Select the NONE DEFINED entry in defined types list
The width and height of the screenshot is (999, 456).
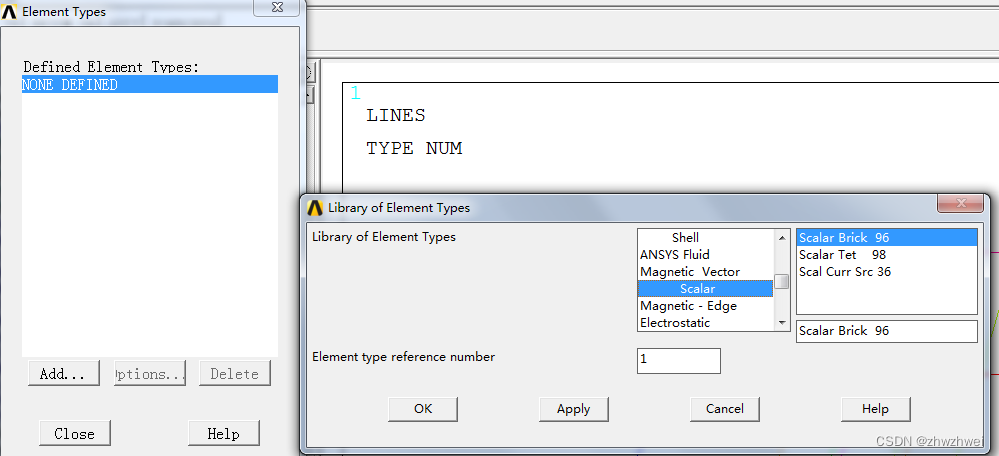[x=149, y=85]
